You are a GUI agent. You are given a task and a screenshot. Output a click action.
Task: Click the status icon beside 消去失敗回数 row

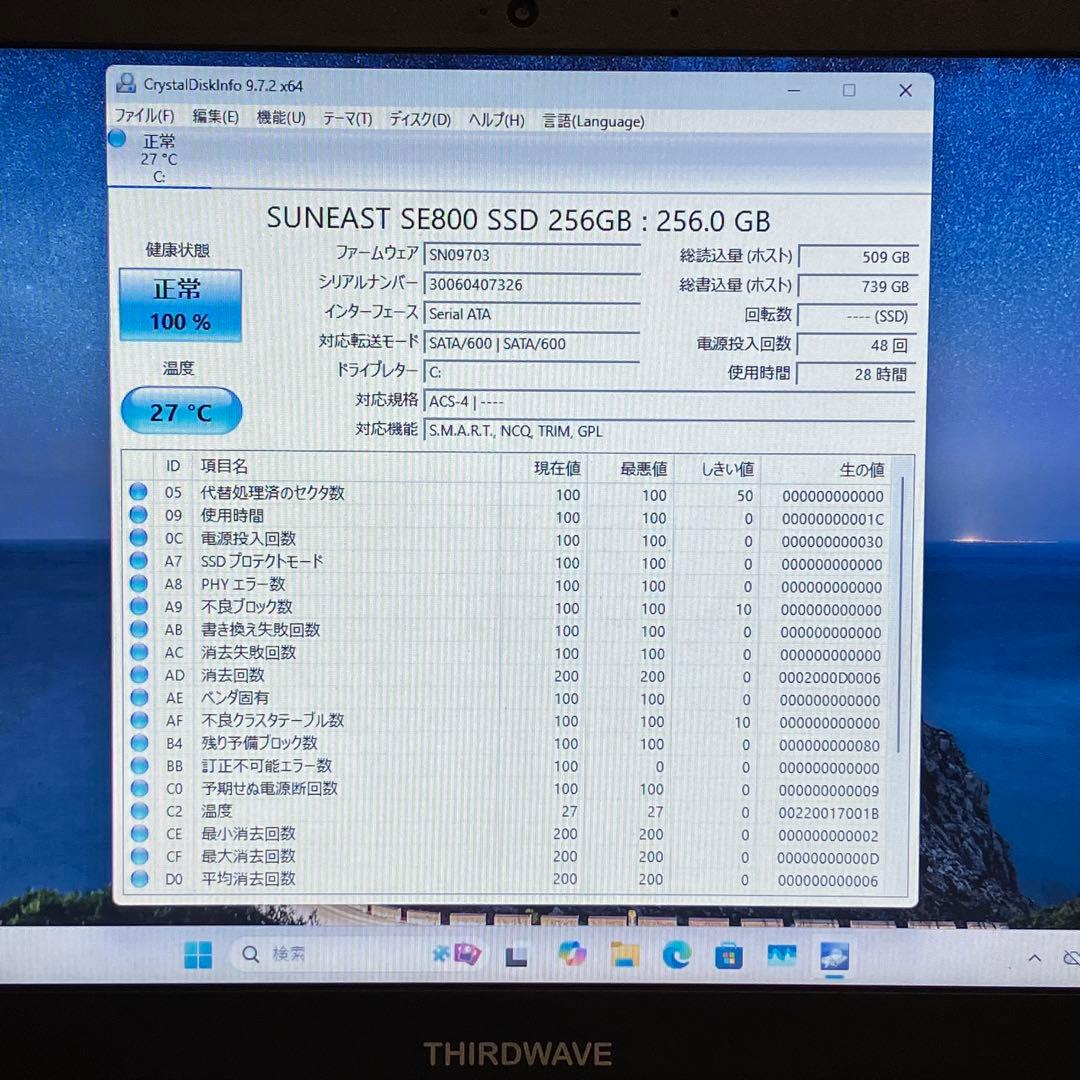[138, 652]
